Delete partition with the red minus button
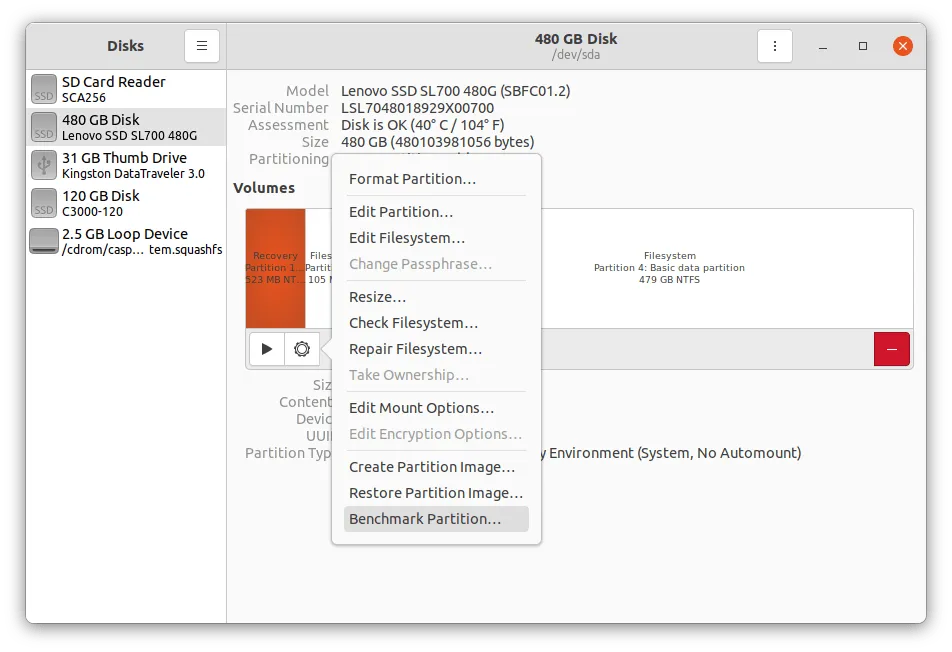This screenshot has height=652, width=952. 891,349
